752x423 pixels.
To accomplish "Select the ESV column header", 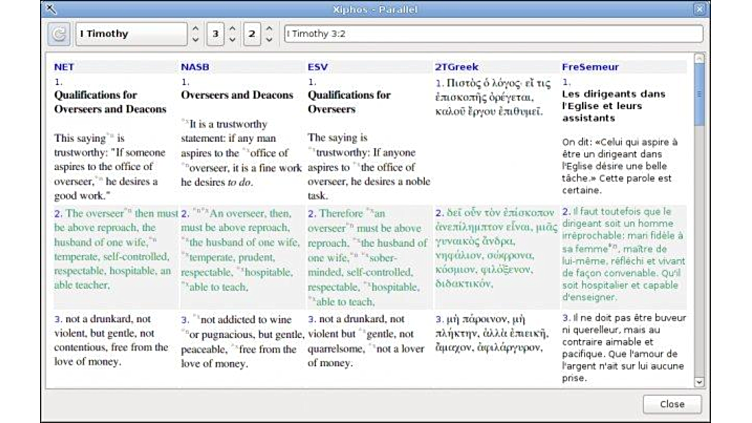I will point(317,67).
